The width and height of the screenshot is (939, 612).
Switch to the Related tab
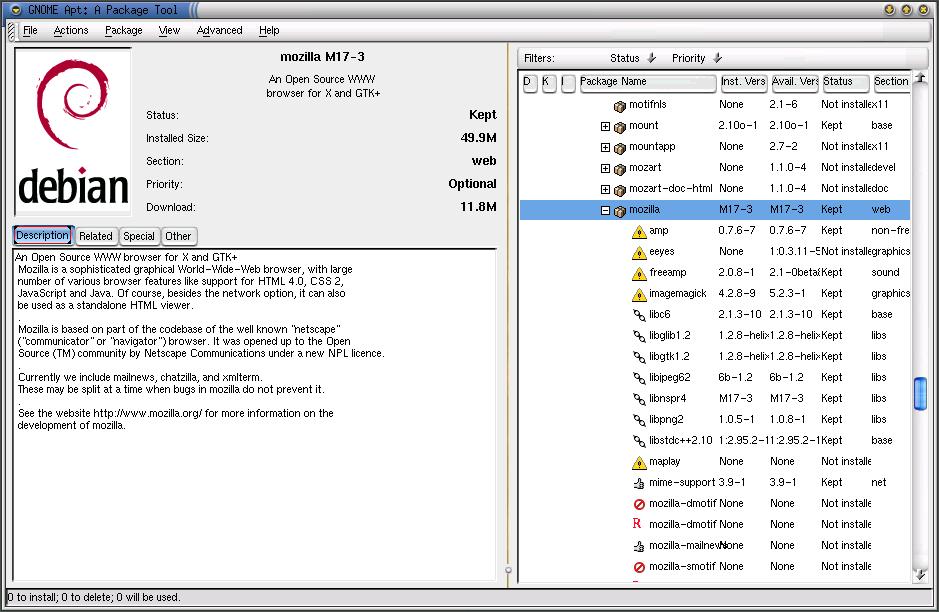(x=95, y=236)
